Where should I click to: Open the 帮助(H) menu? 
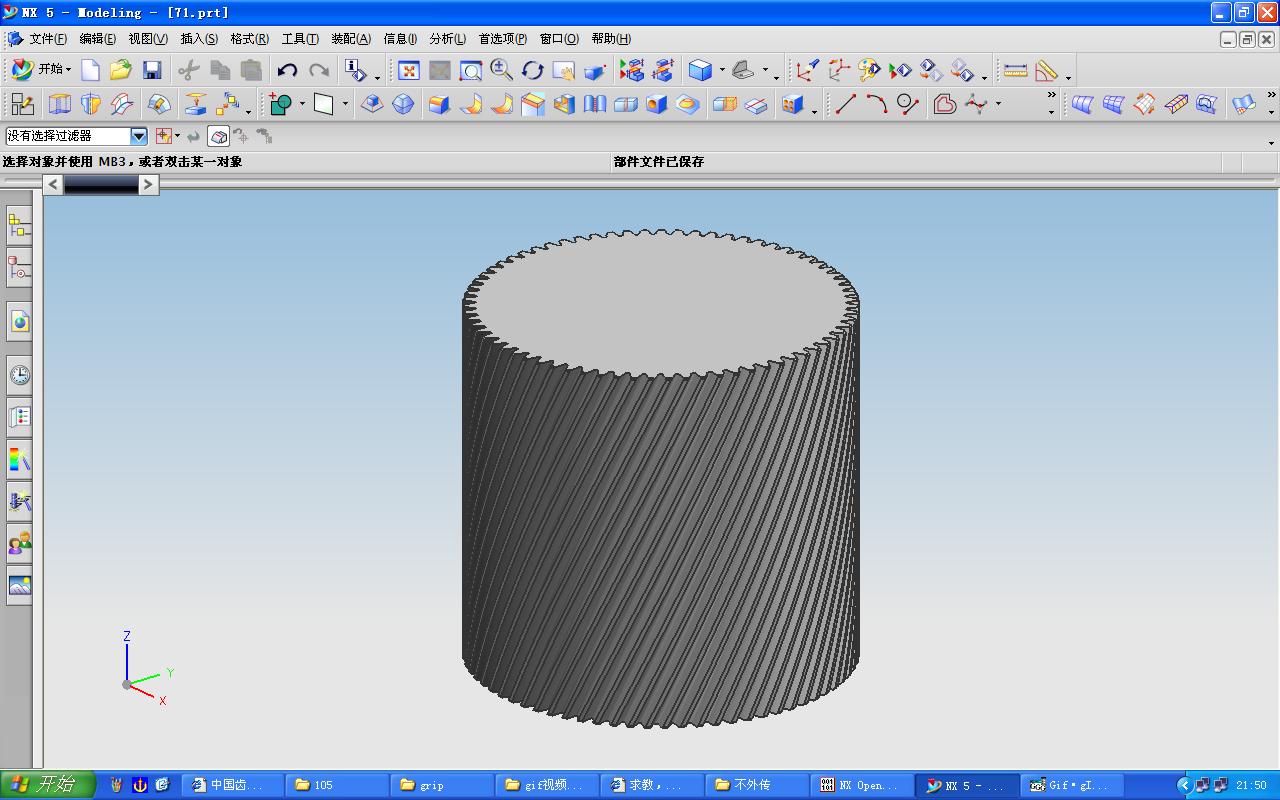click(610, 39)
